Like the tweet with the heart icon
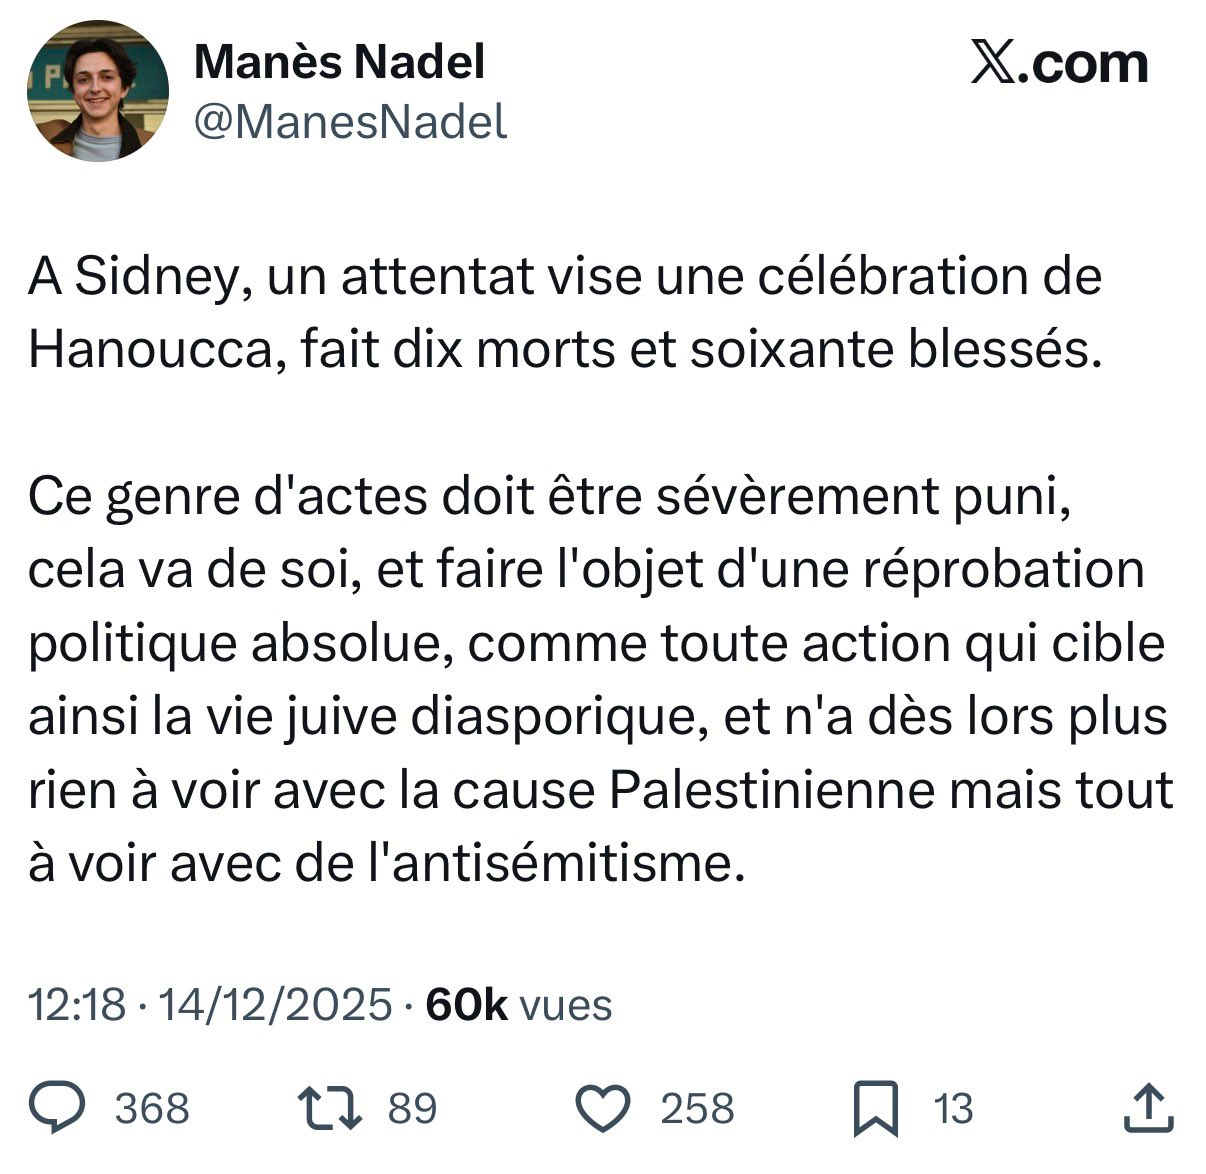 604,1108
